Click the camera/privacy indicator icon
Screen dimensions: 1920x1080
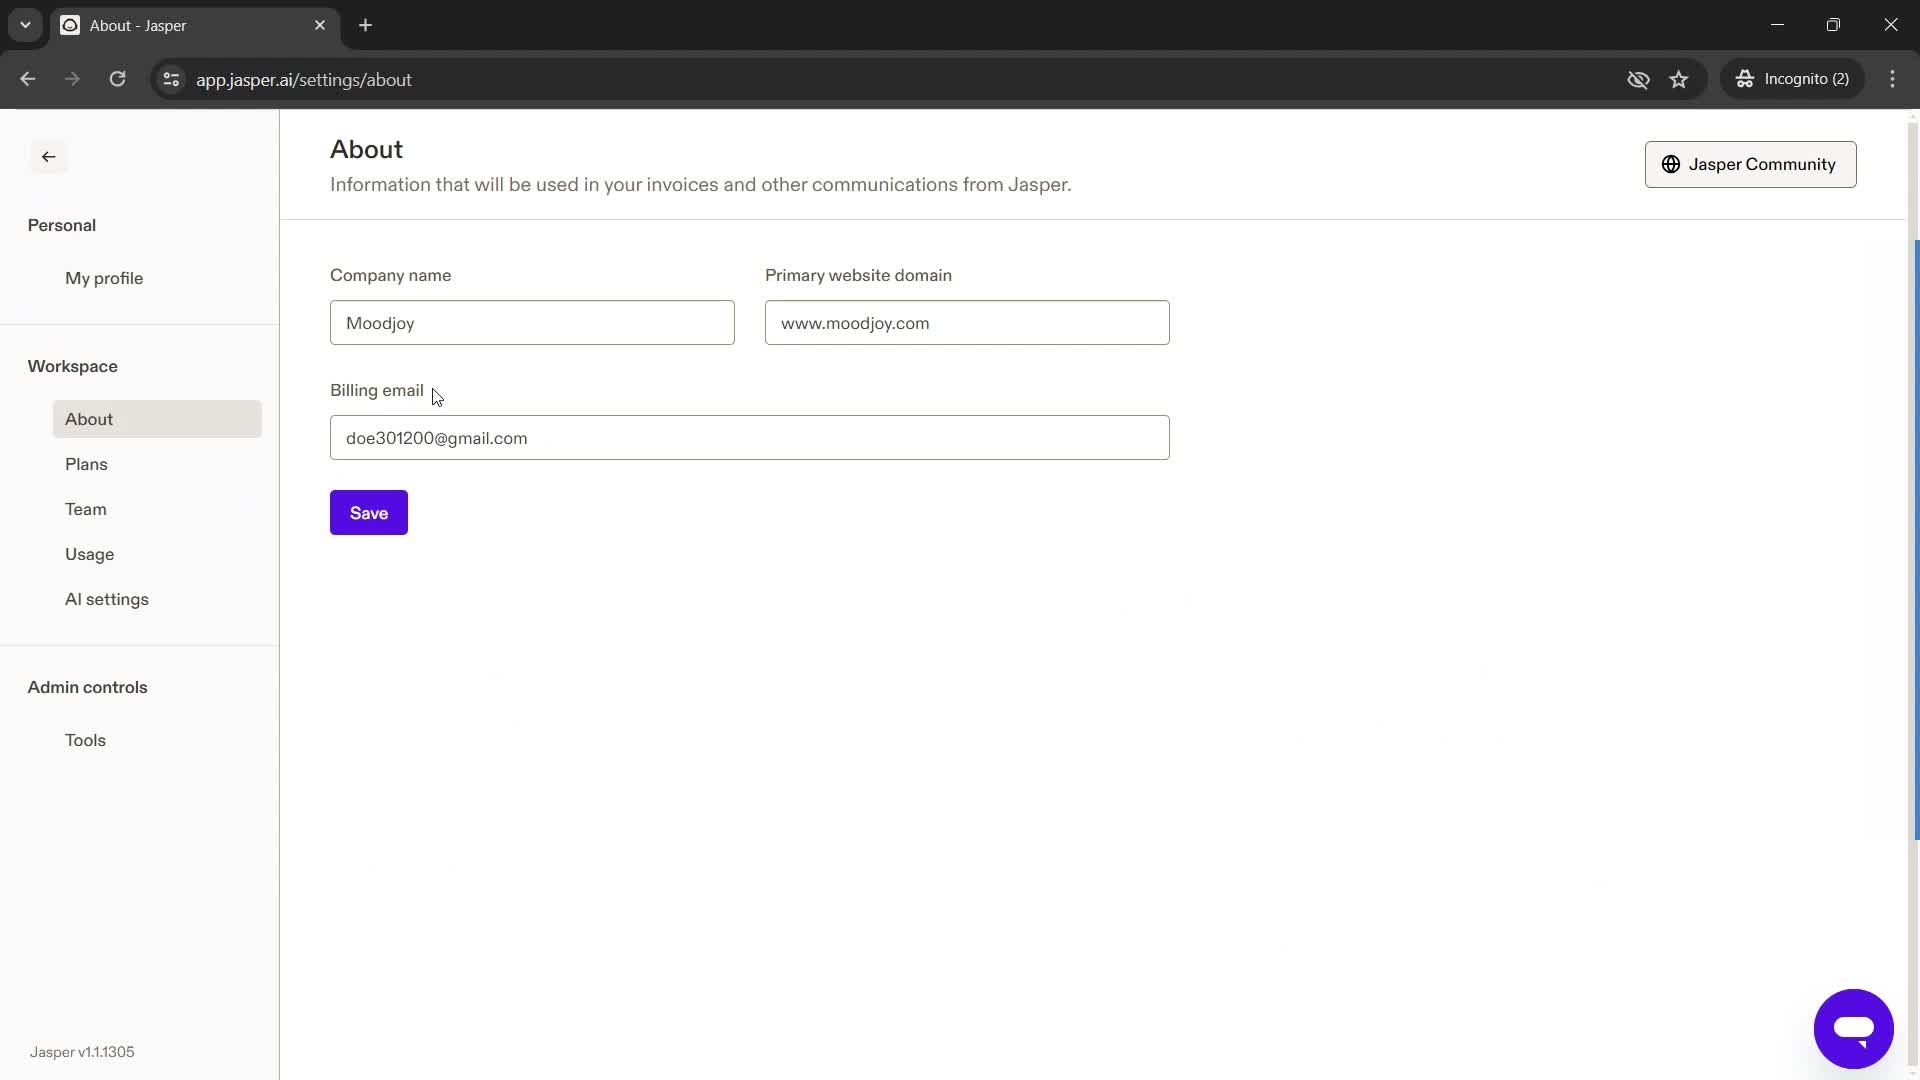tap(1639, 79)
